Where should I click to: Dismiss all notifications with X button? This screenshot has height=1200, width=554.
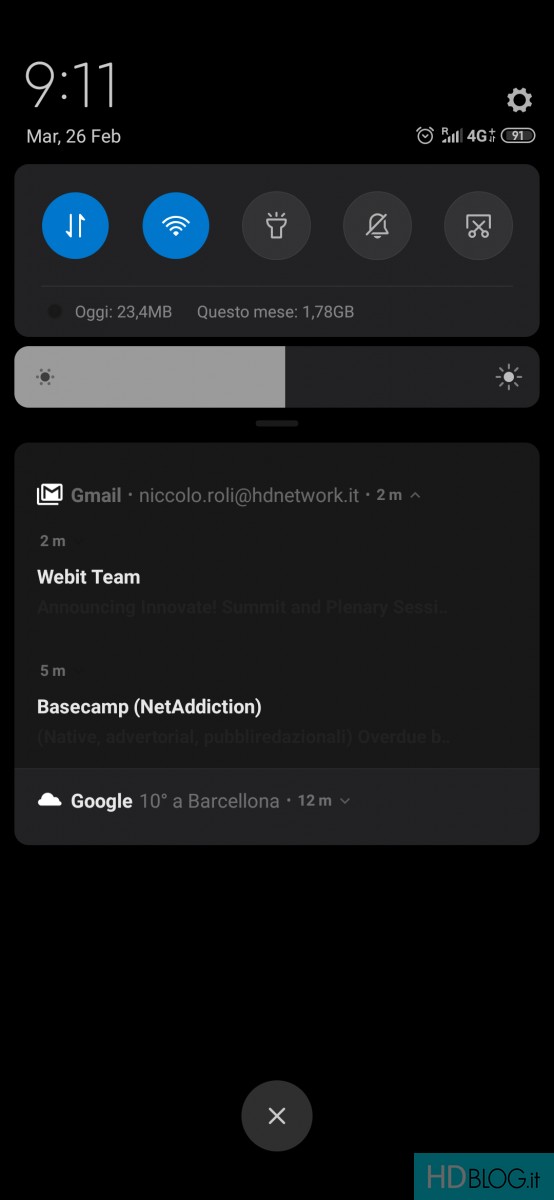(277, 1116)
